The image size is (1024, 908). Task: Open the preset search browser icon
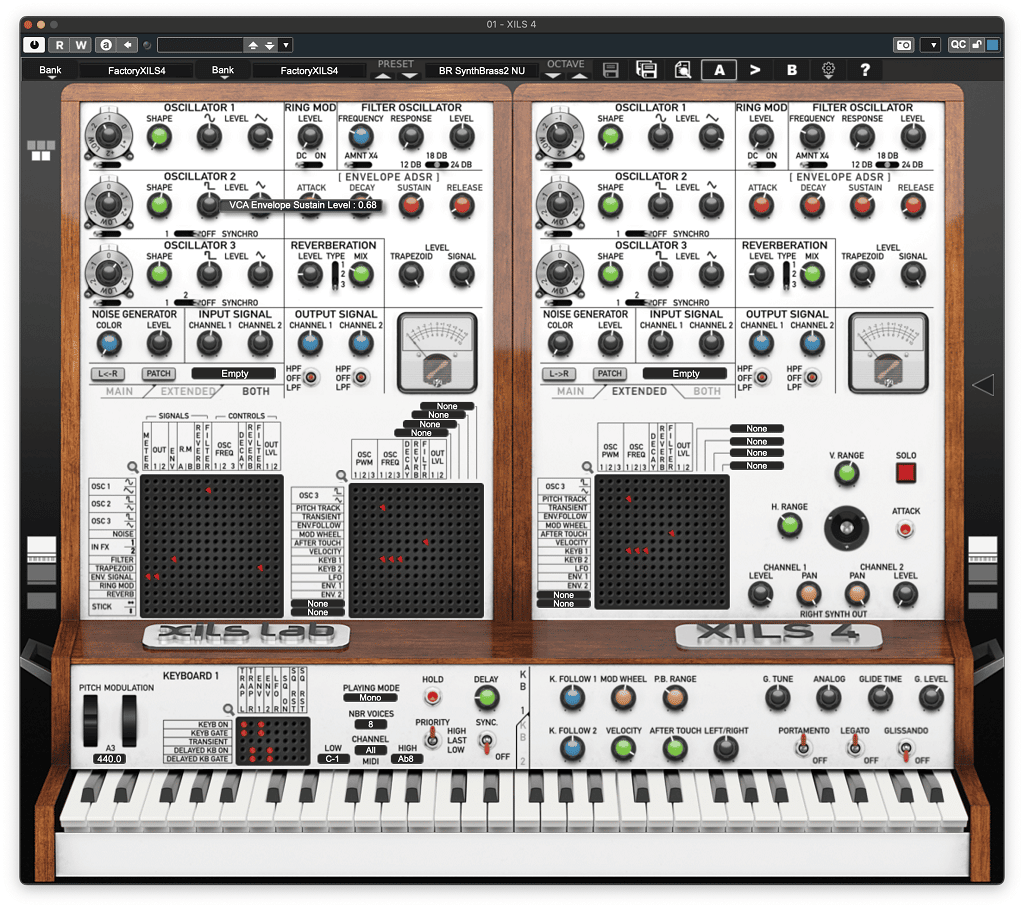pos(682,70)
